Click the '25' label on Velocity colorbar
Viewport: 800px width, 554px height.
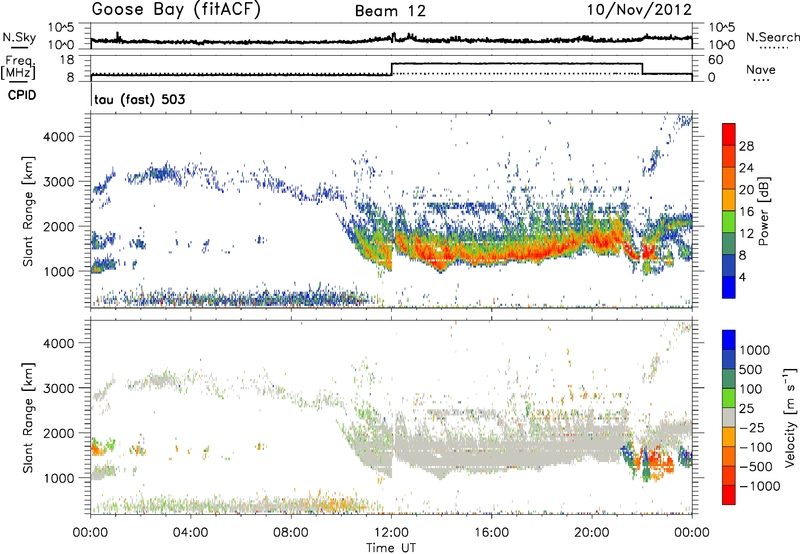746,408
